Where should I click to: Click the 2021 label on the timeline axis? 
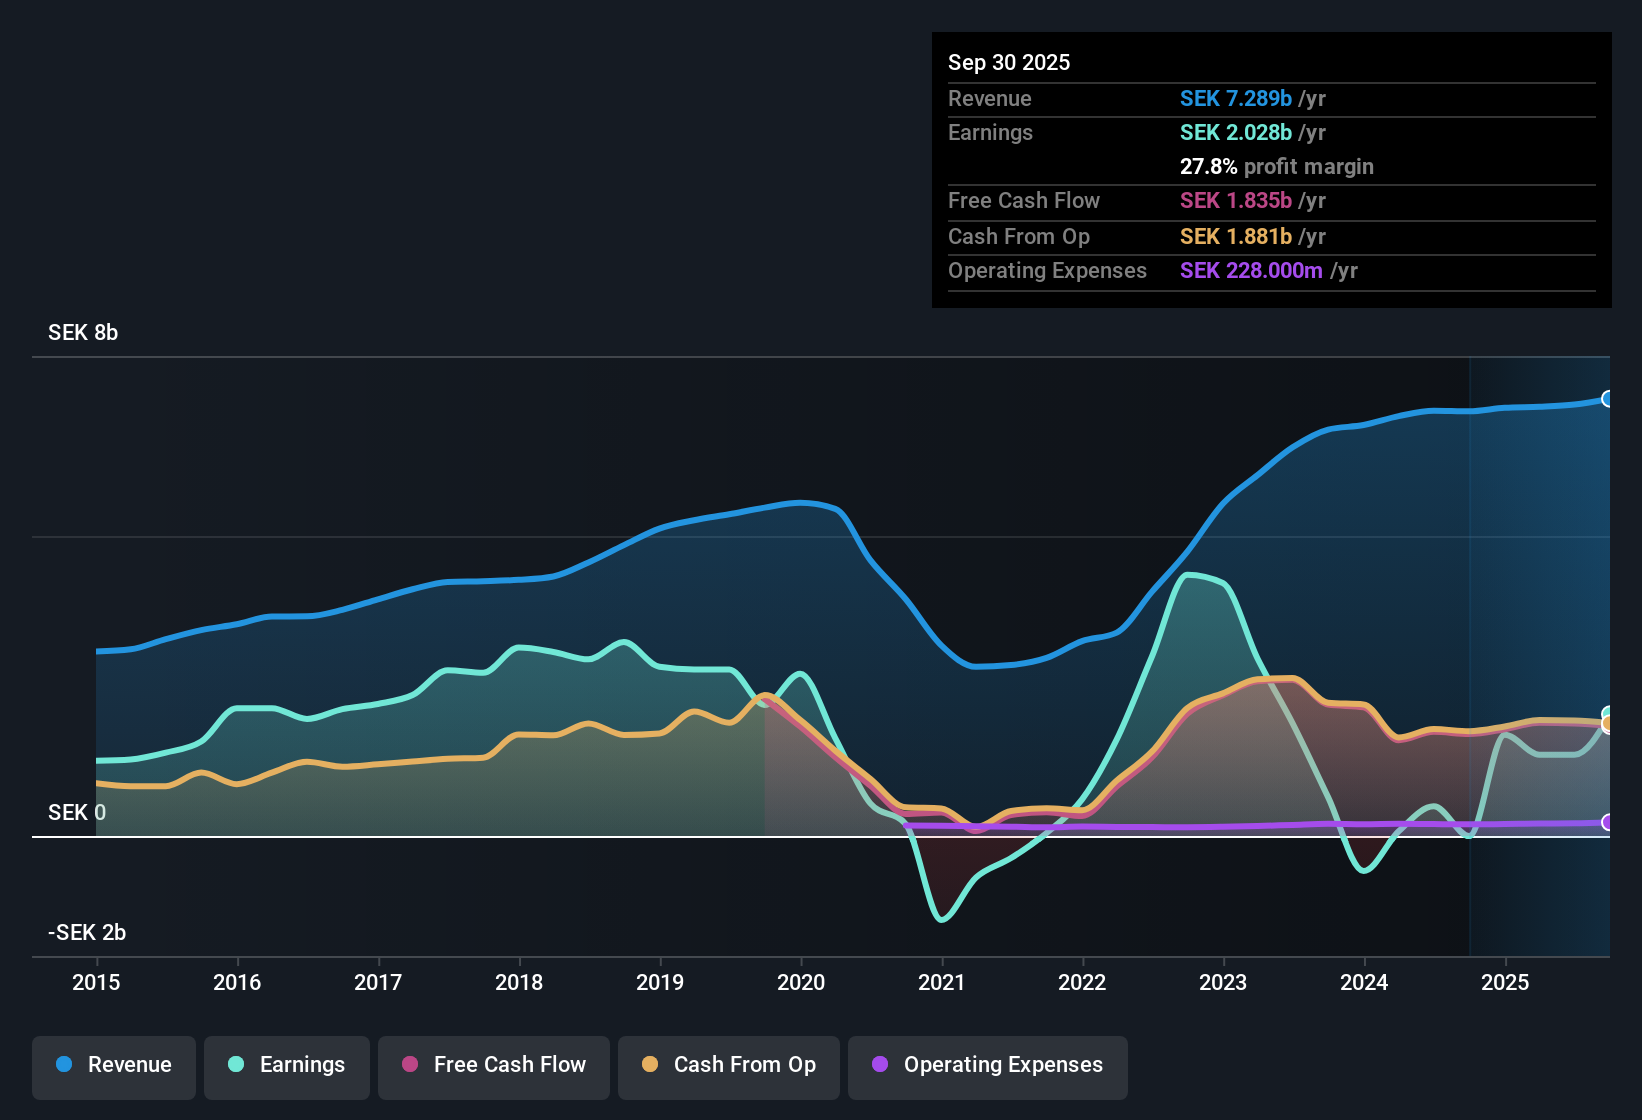[x=941, y=983]
